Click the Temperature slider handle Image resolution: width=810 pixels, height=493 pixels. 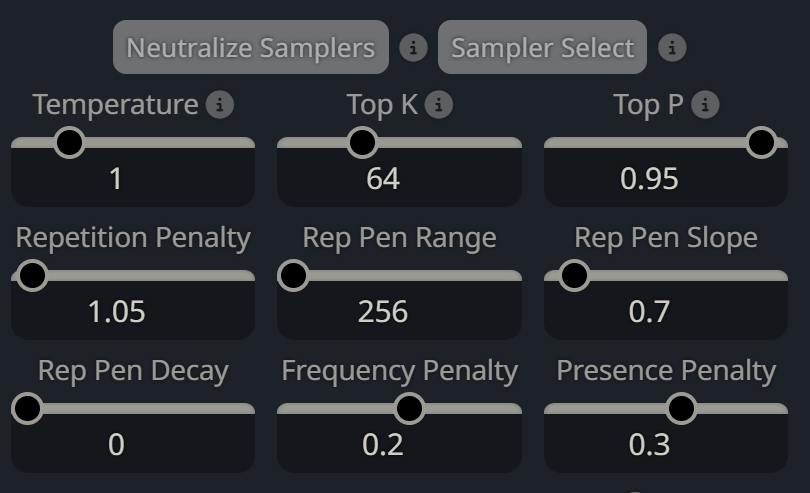69,143
